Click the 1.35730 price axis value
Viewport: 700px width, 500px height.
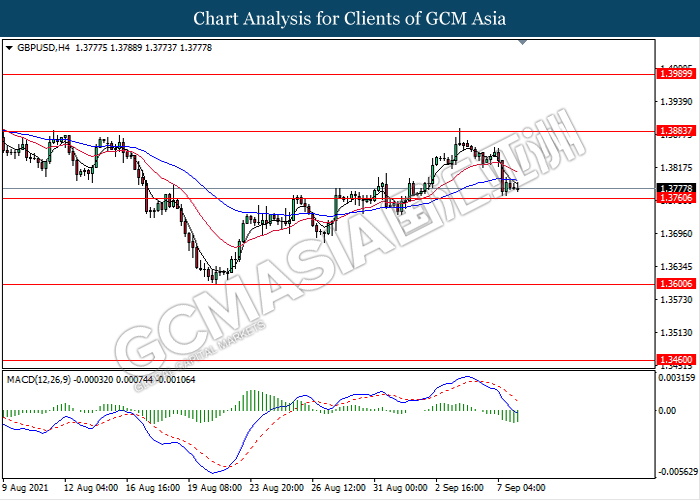[x=676, y=300]
